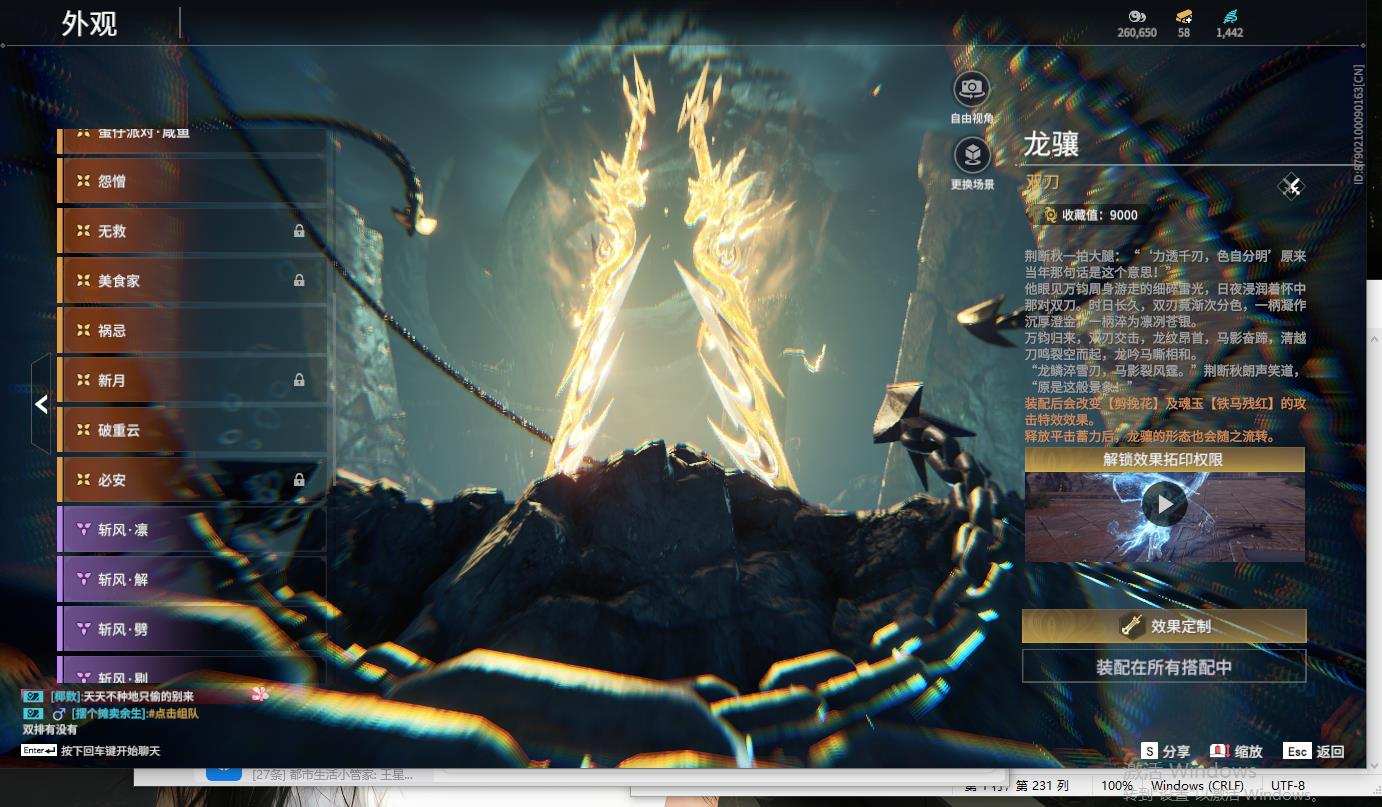Select the 破重云 skin entry
The height and width of the screenshot is (807, 1382).
pos(192,430)
